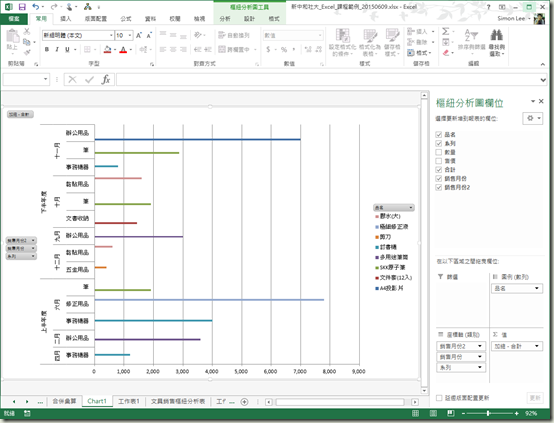Viewport: 554px width, 423px height.
Task: Click the formula bar cancel X icon
Action: [x=72, y=80]
